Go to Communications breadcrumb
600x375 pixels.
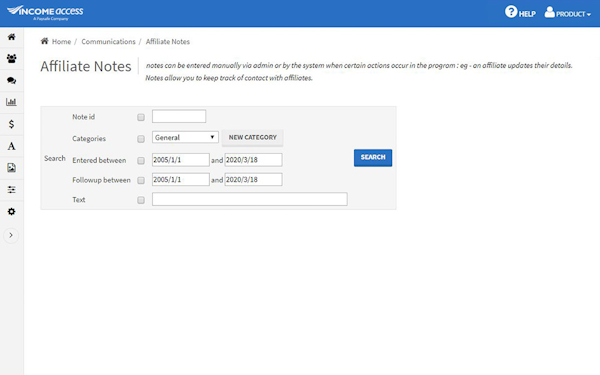108,41
